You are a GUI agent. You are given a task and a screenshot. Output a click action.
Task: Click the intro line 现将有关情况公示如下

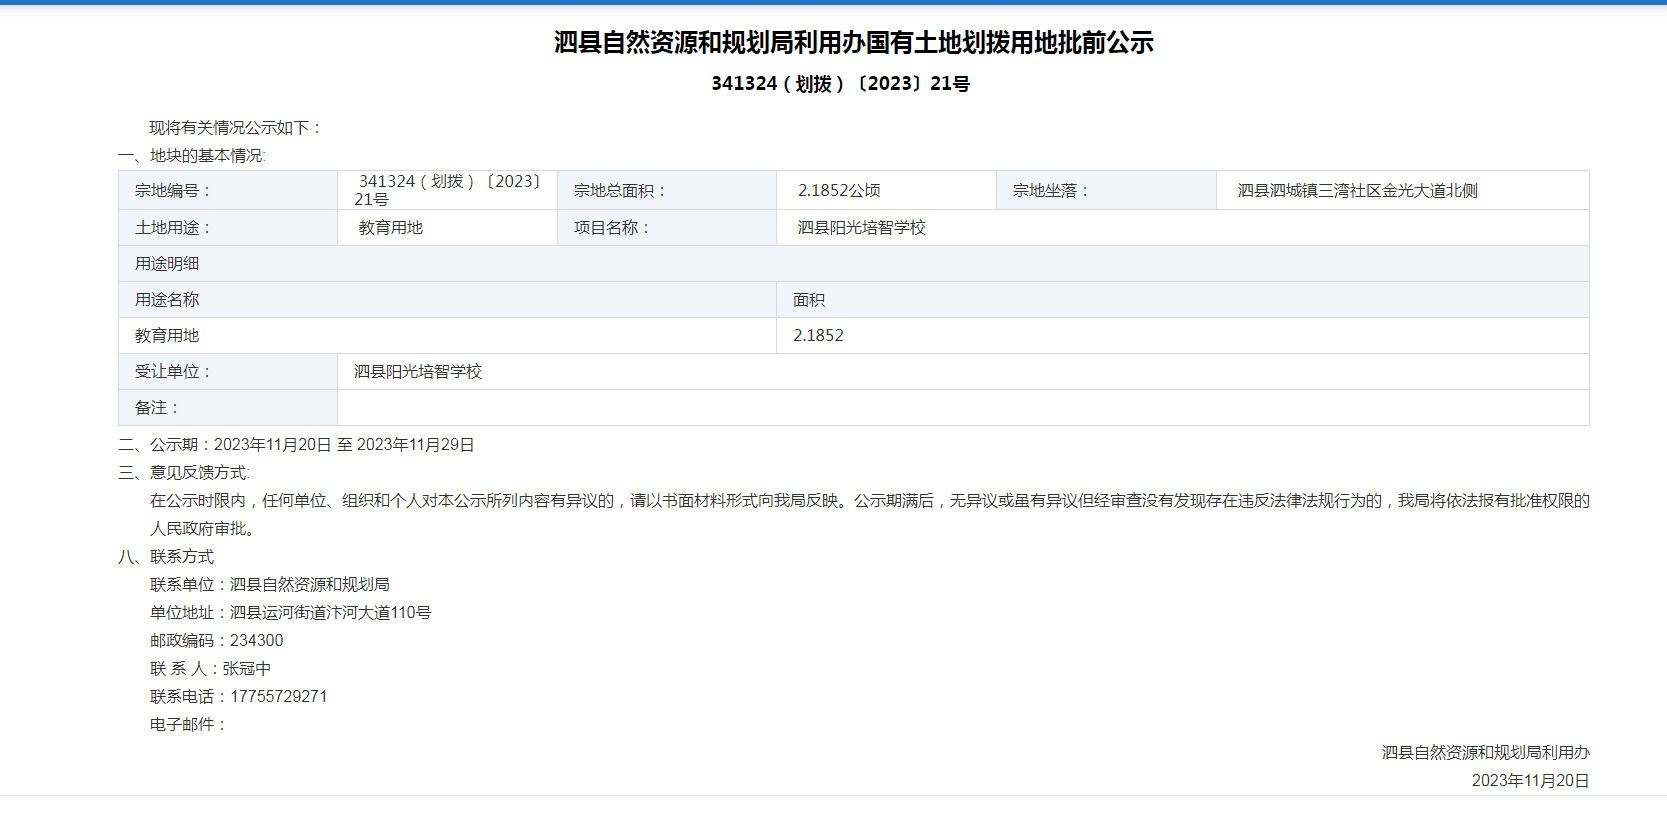[x=236, y=128]
